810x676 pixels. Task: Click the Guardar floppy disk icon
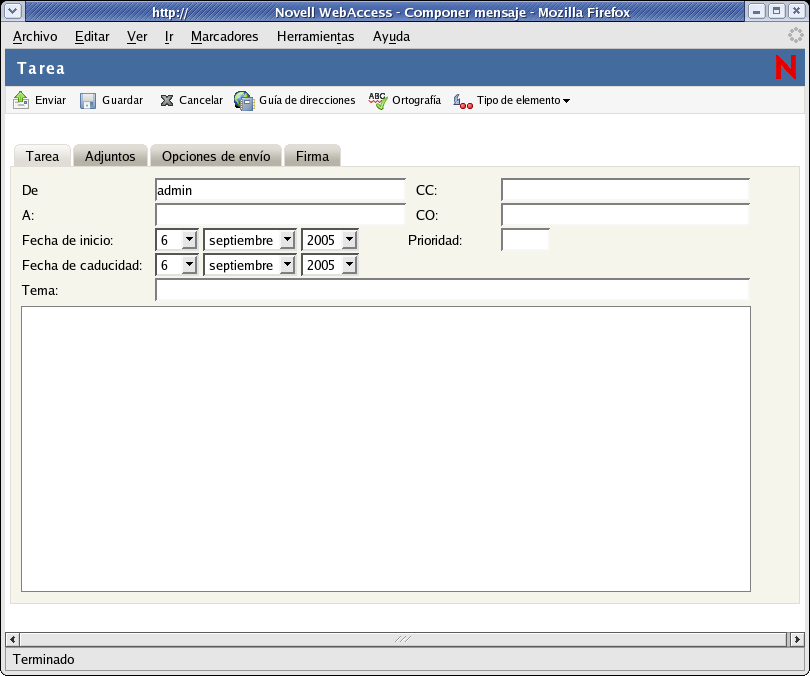(x=88, y=101)
